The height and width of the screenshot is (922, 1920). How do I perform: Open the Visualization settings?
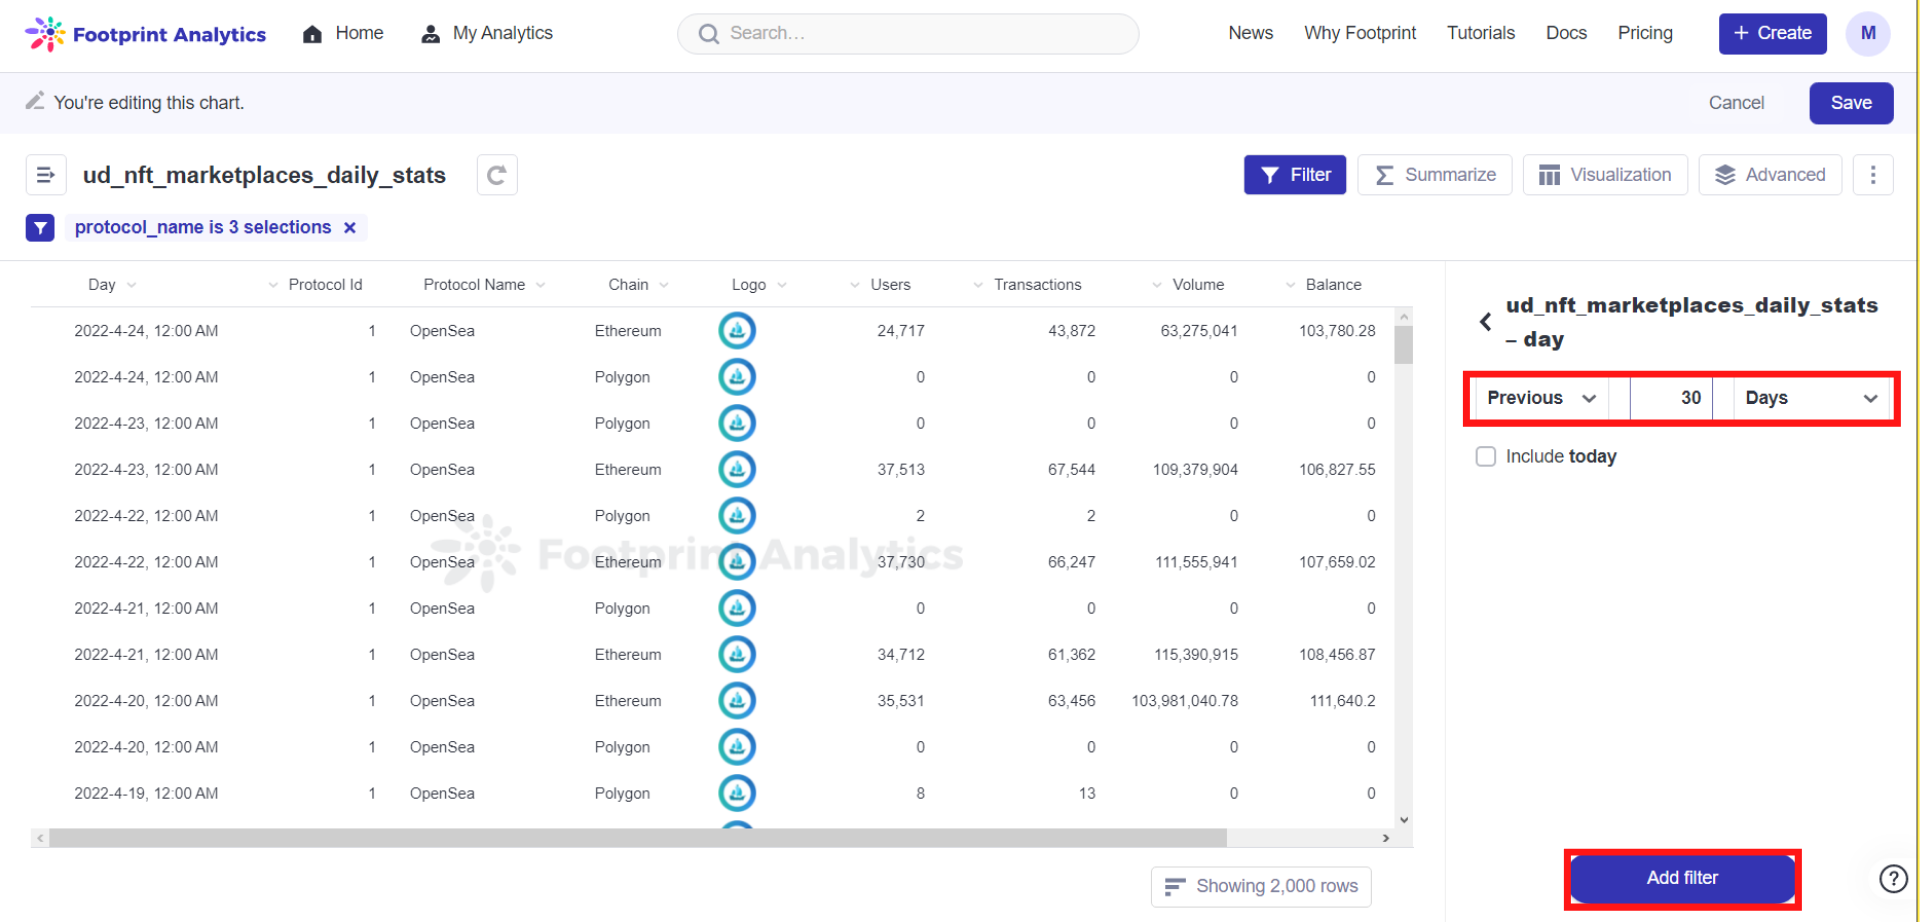(1605, 175)
